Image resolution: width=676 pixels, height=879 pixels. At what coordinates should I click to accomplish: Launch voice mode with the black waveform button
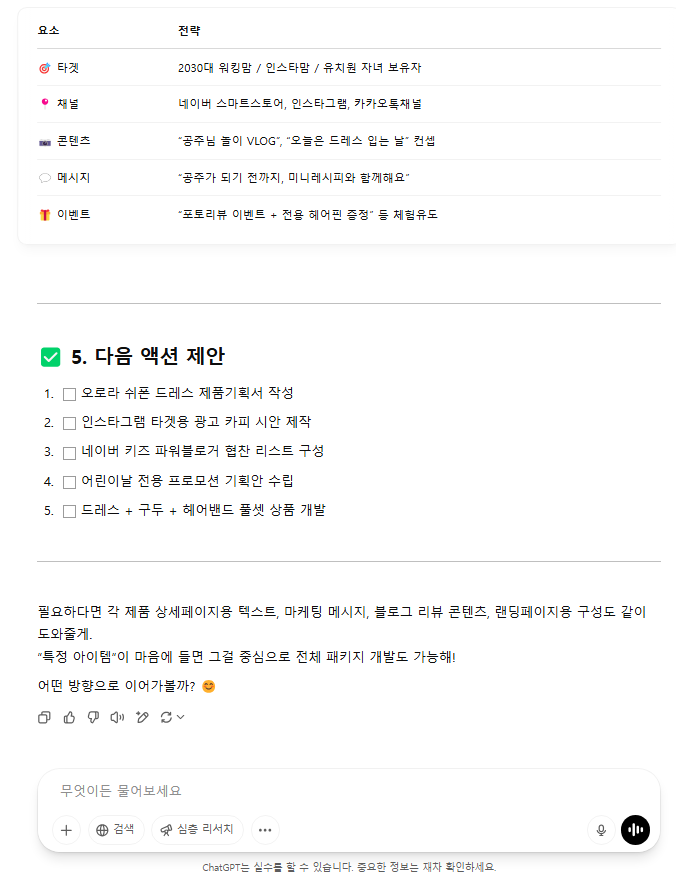point(635,830)
